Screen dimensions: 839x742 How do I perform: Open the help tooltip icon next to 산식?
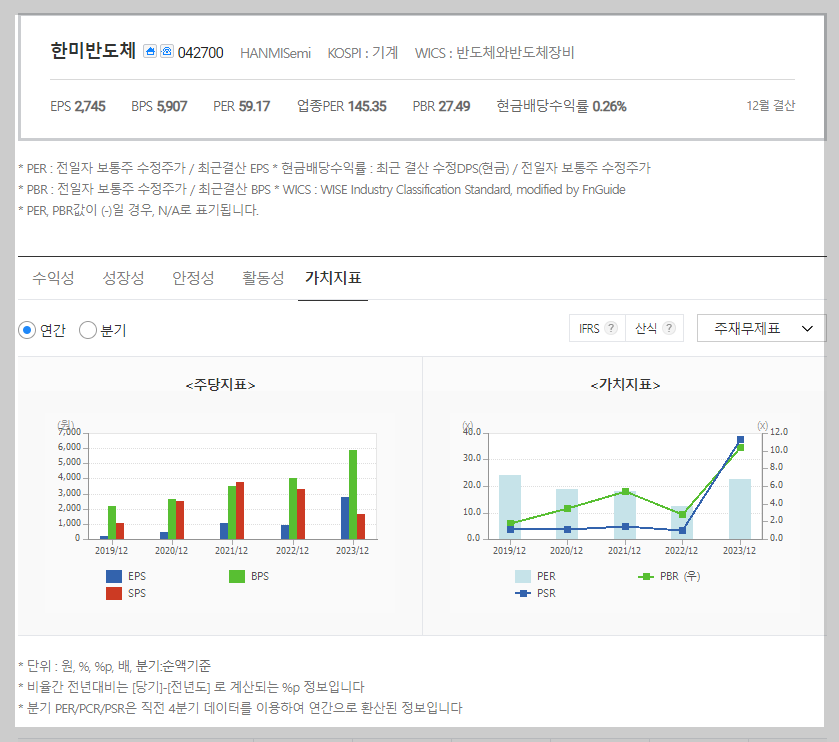pos(668,328)
